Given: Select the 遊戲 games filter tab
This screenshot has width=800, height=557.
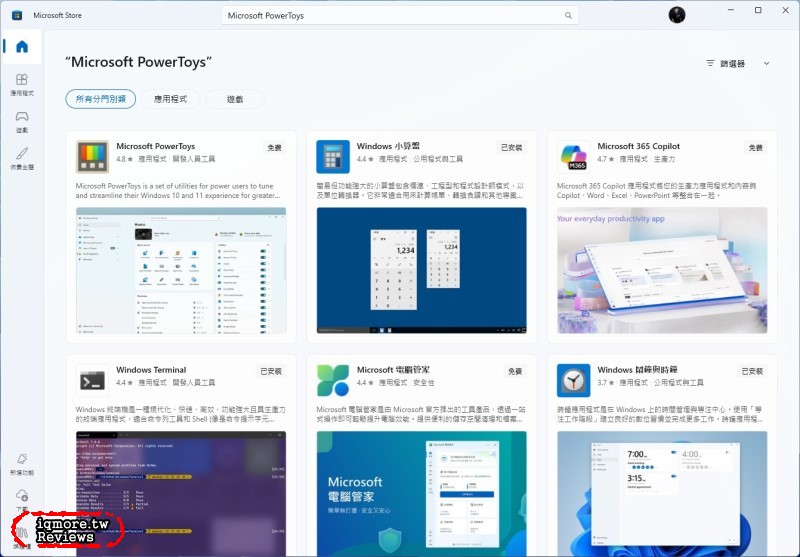Looking at the screenshot, I should click(235, 99).
